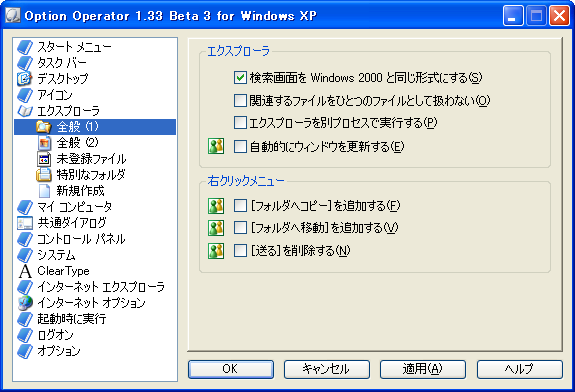Click the 特別なフォルダ folder icon
575x392 pixels.
click(x=44, y=175)
